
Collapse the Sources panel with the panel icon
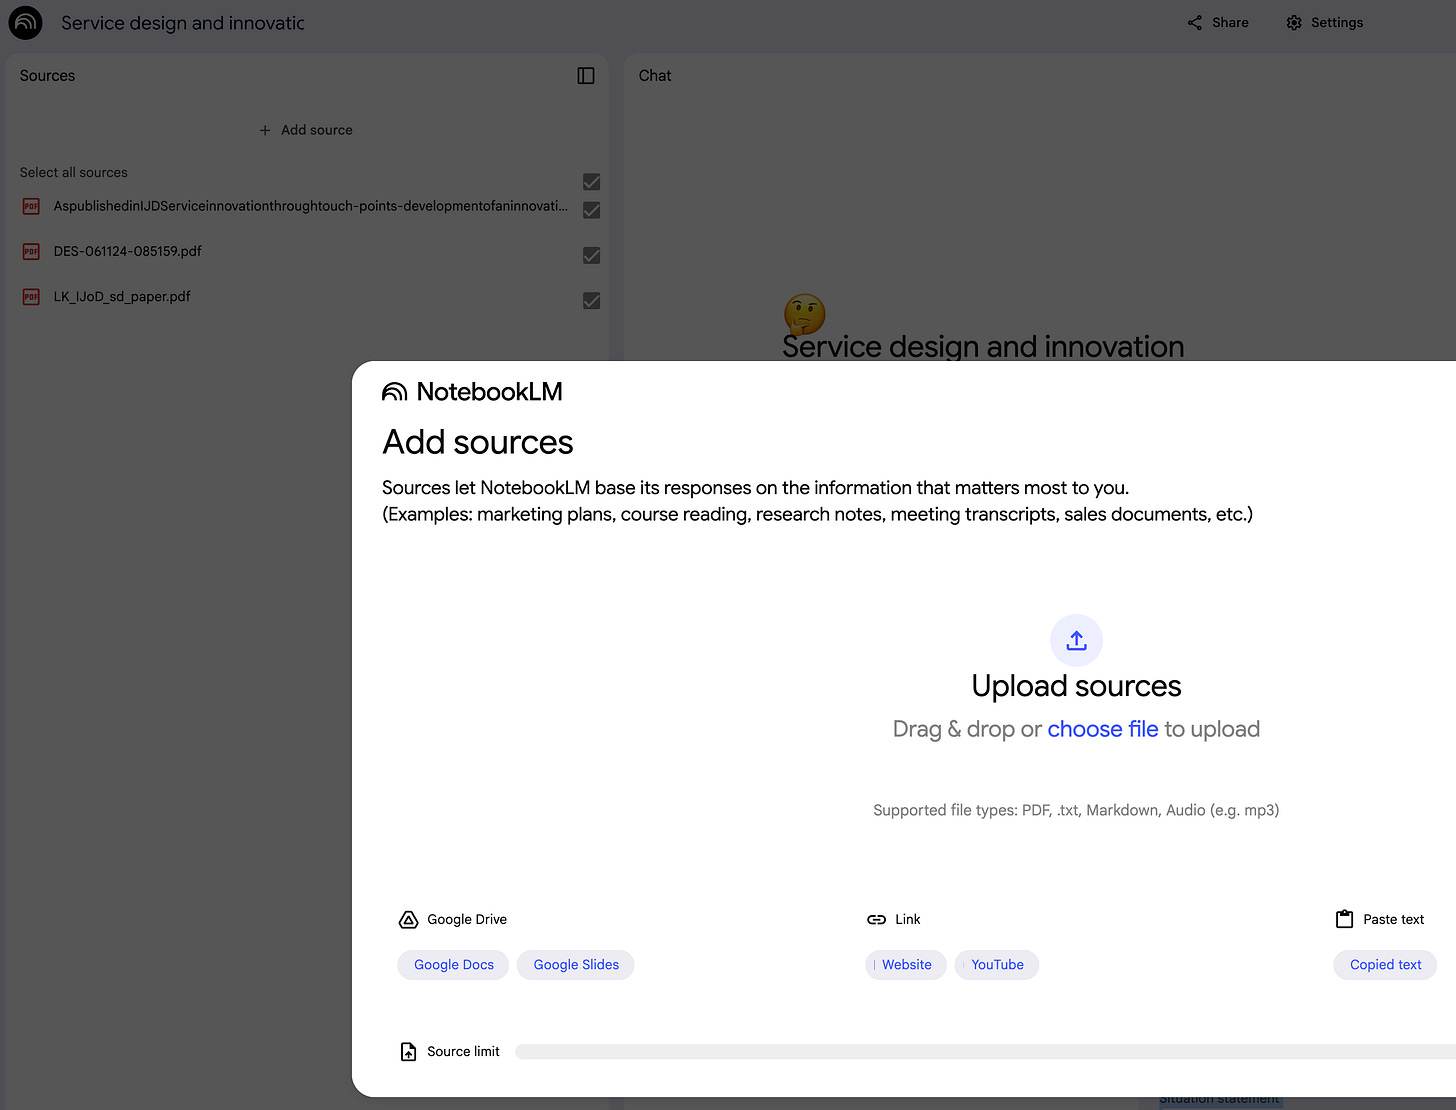click(x=586, y=76)
